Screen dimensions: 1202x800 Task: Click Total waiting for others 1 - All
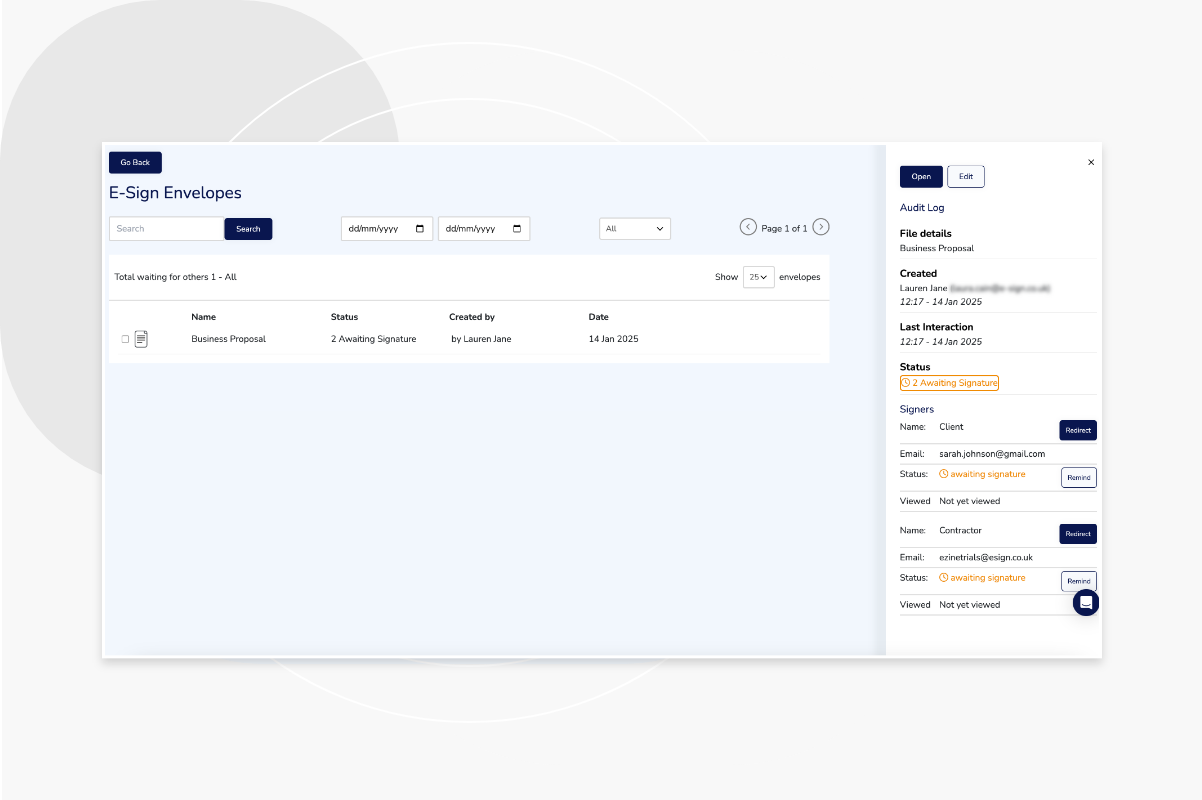click(x=175, y=277)
